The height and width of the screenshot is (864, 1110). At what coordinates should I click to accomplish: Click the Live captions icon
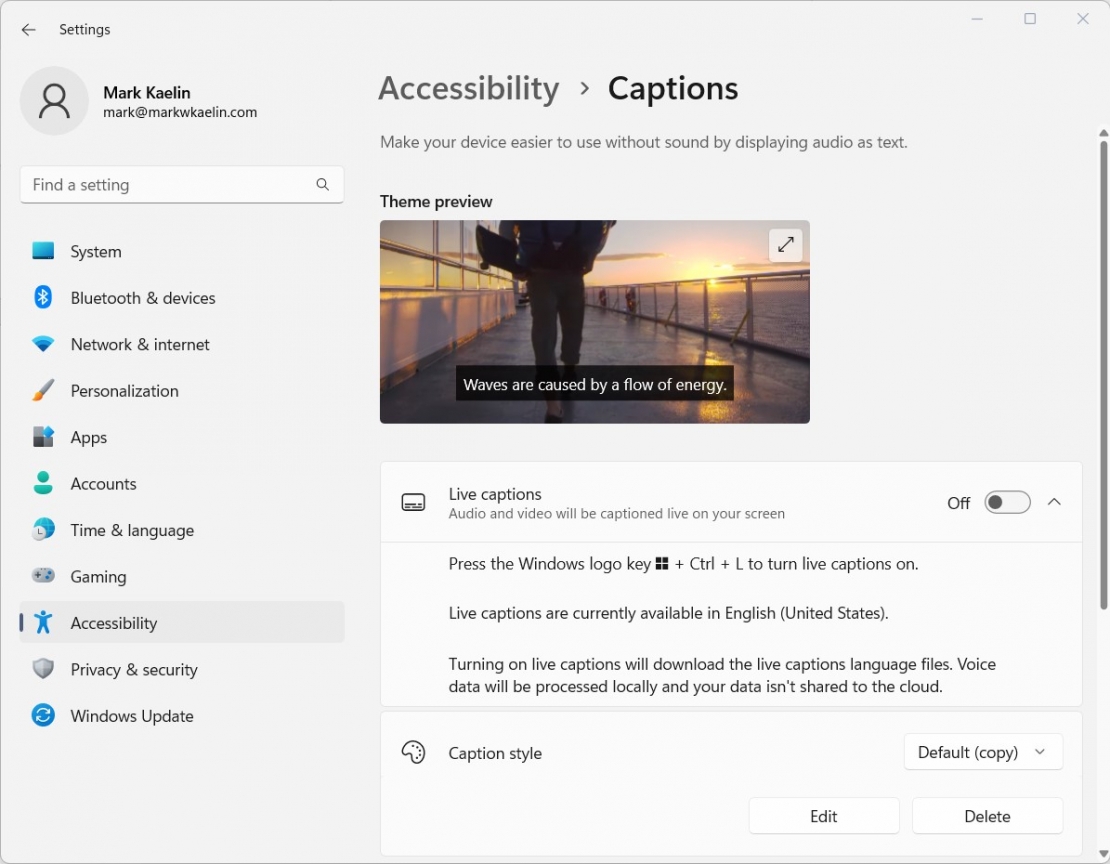tap(413, 501)
